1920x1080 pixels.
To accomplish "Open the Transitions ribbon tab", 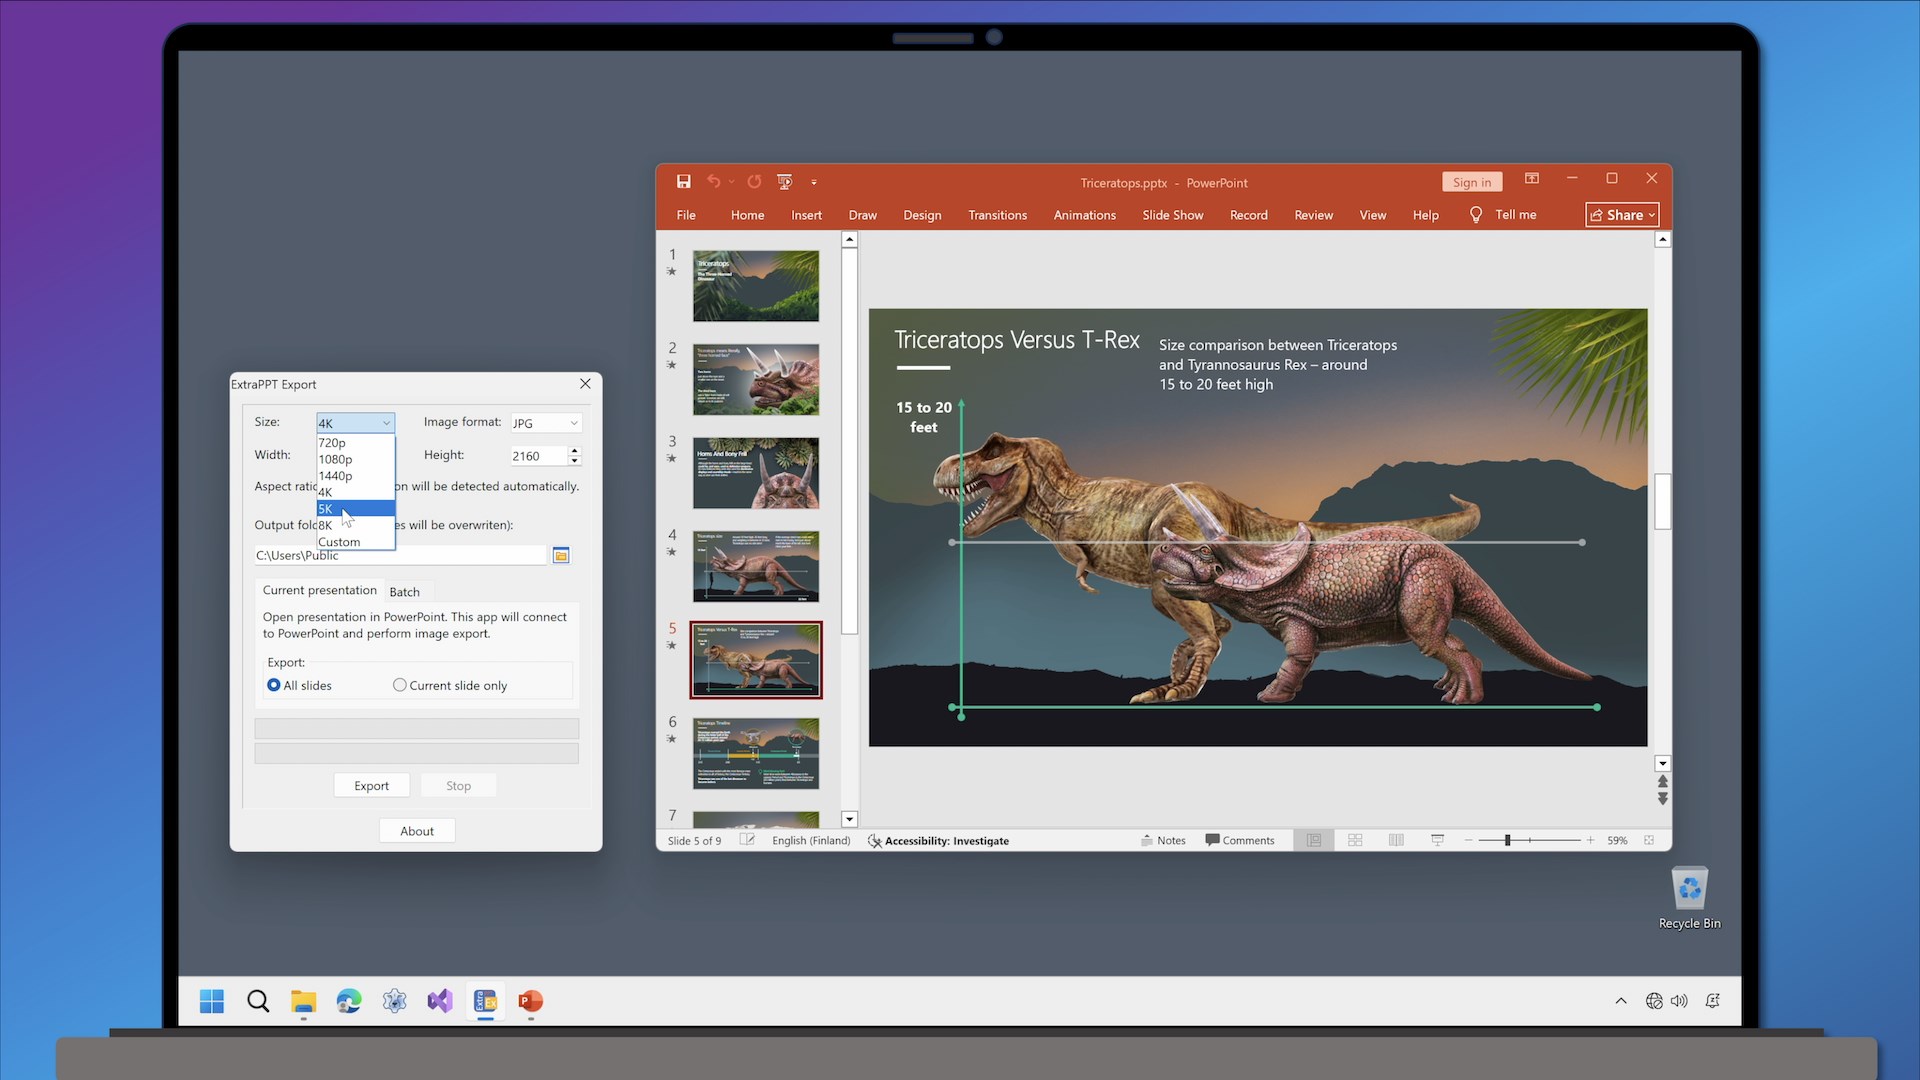I will click(997, 215).
